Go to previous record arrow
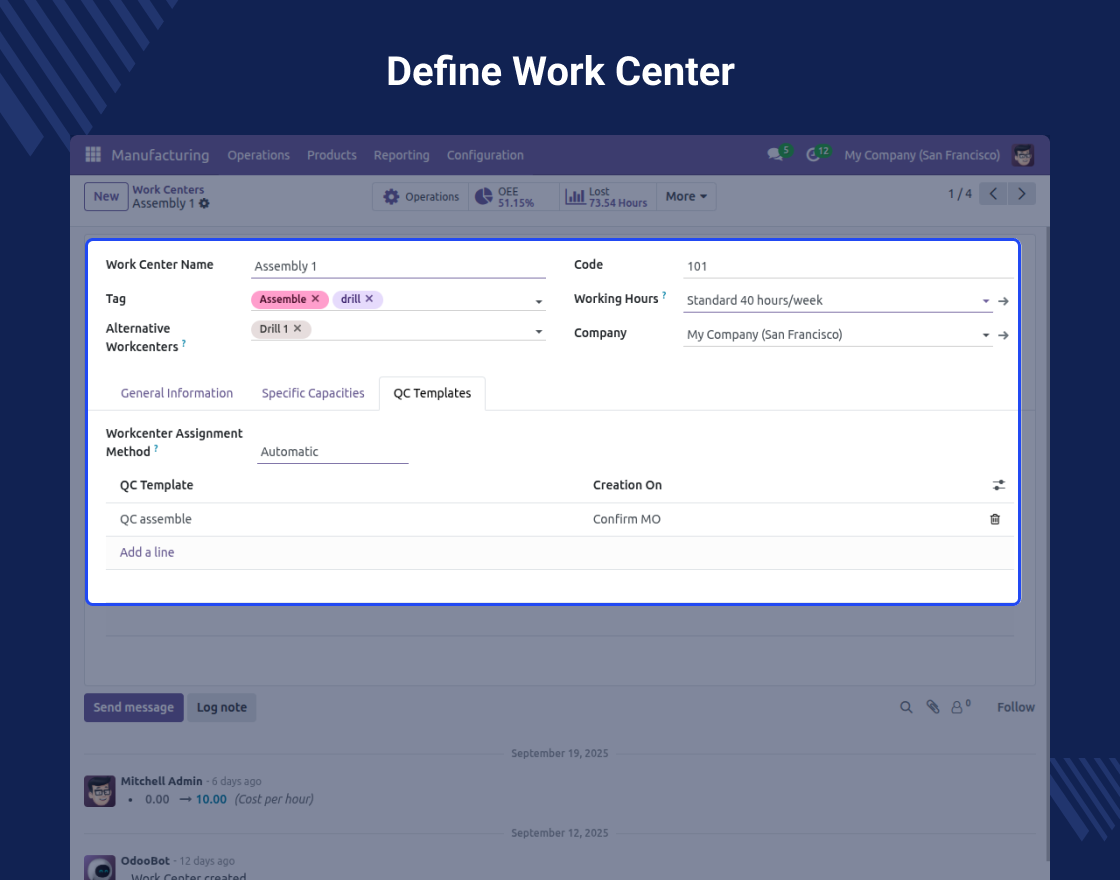This screenshot has height=880, width=1120. point(993,194)
